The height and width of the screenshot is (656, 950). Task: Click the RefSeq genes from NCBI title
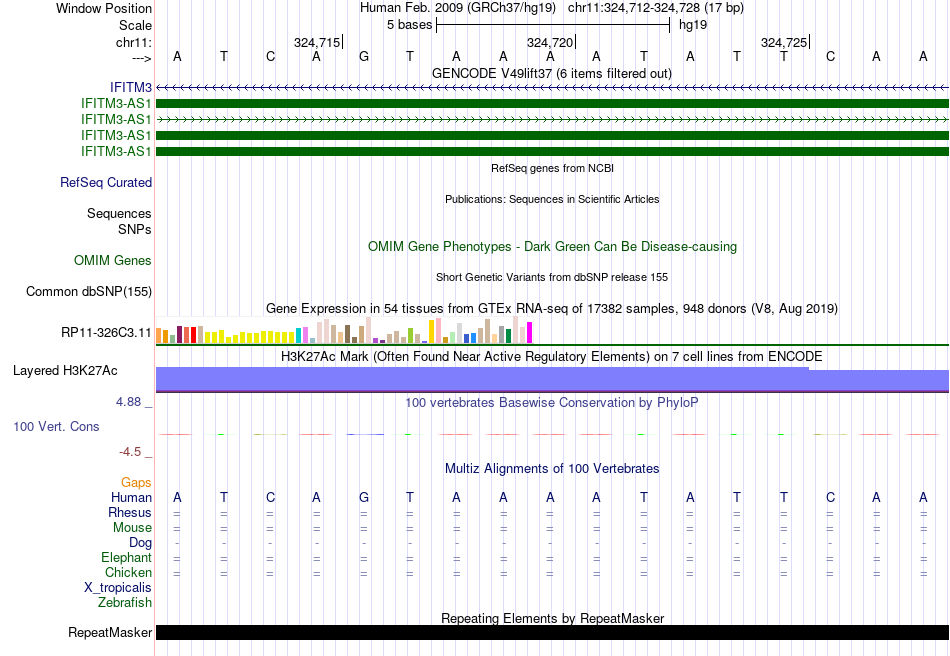pyautogui.click(x=553, y=168)
